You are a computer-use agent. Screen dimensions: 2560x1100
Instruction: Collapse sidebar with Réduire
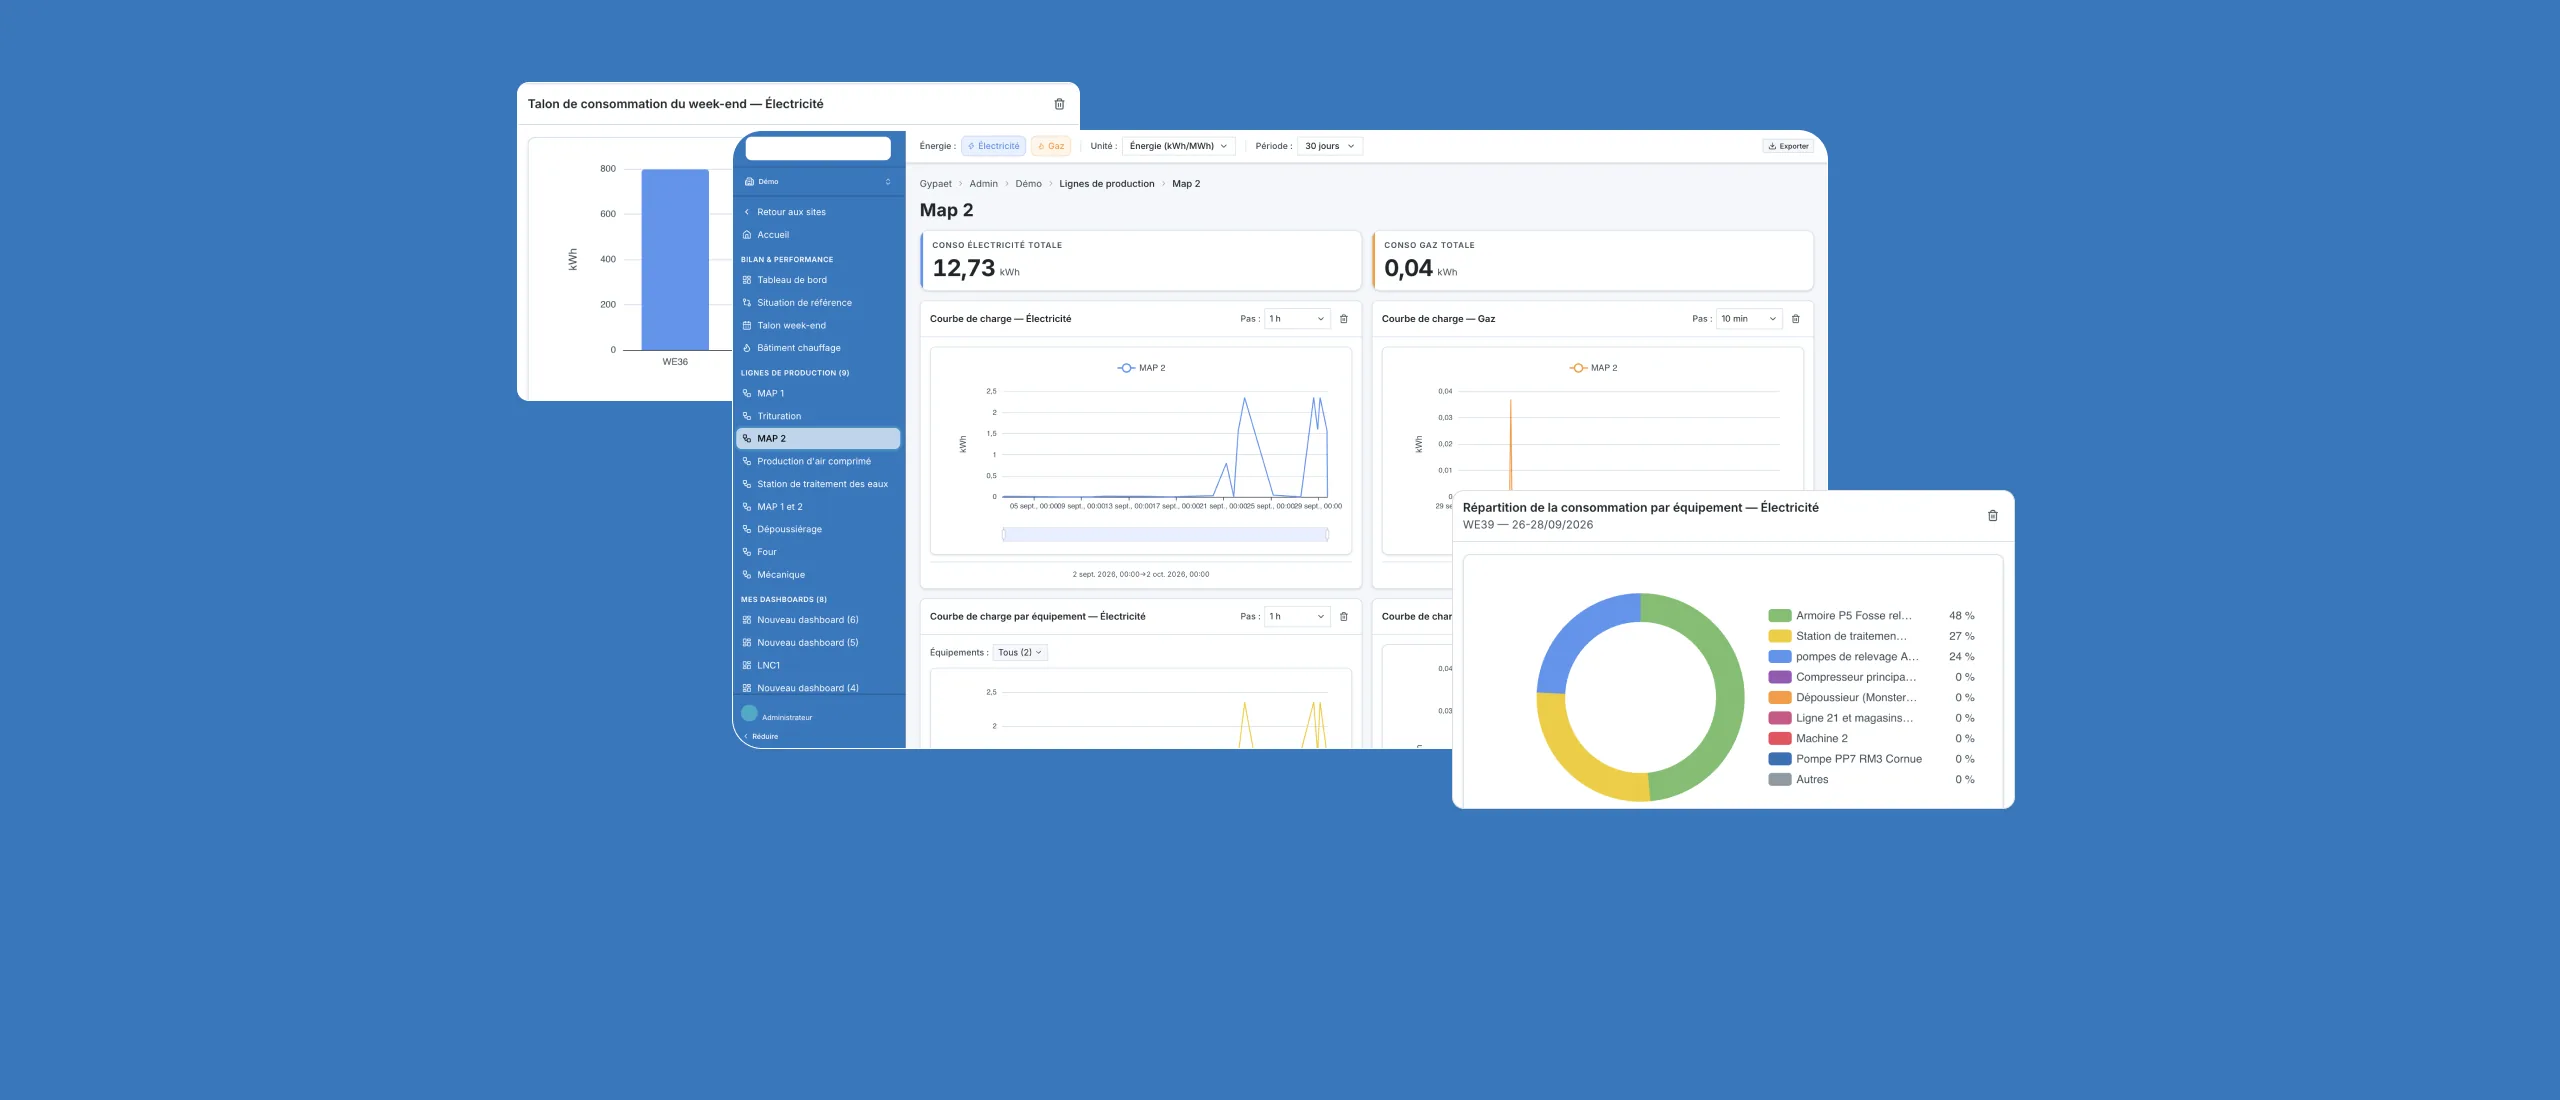pyautogui.click(x=761, y=737)
